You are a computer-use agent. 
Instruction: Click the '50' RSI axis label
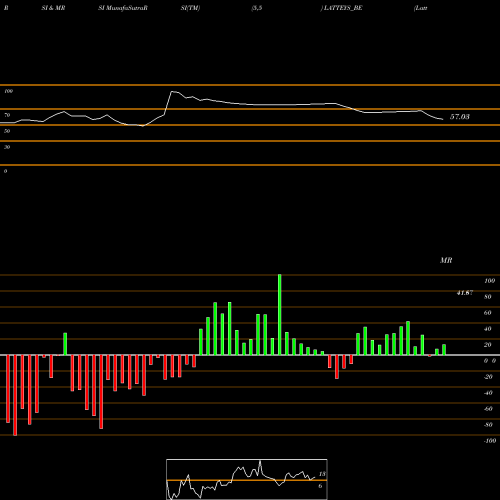7,131
